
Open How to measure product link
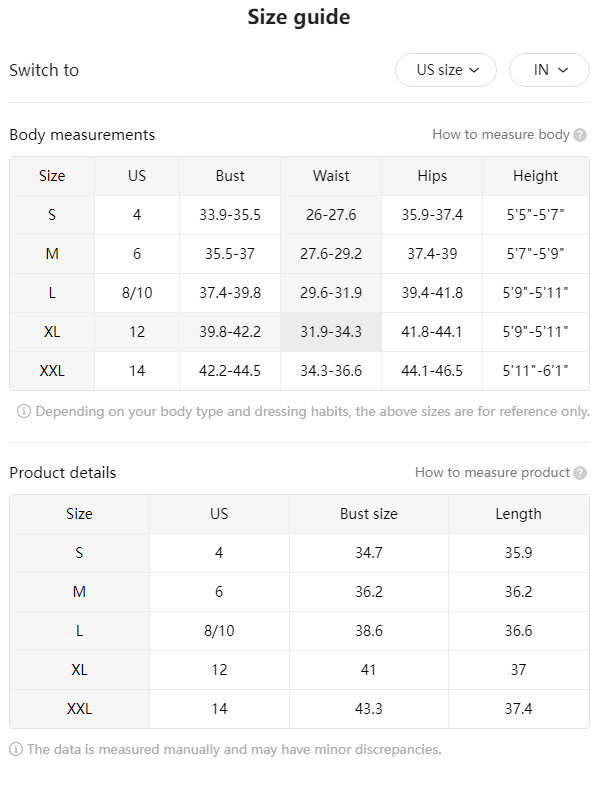pos(492,472)
